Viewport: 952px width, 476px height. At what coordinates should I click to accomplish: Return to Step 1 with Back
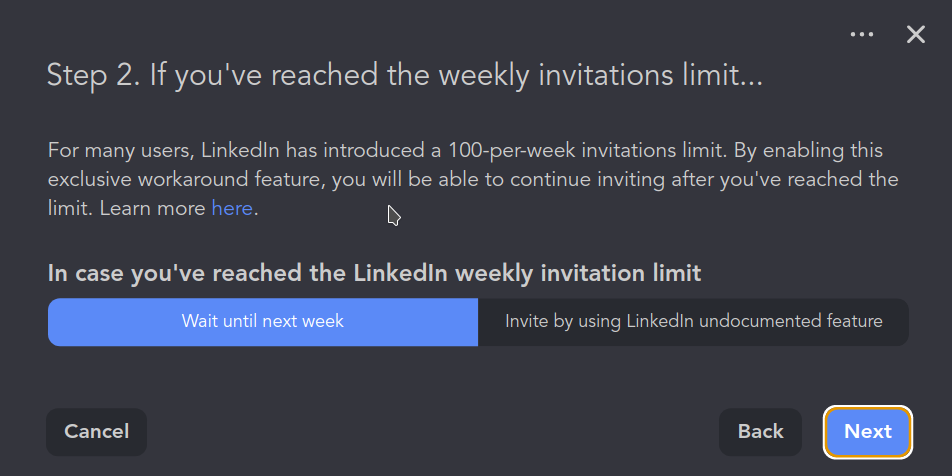tap(760, 432)
